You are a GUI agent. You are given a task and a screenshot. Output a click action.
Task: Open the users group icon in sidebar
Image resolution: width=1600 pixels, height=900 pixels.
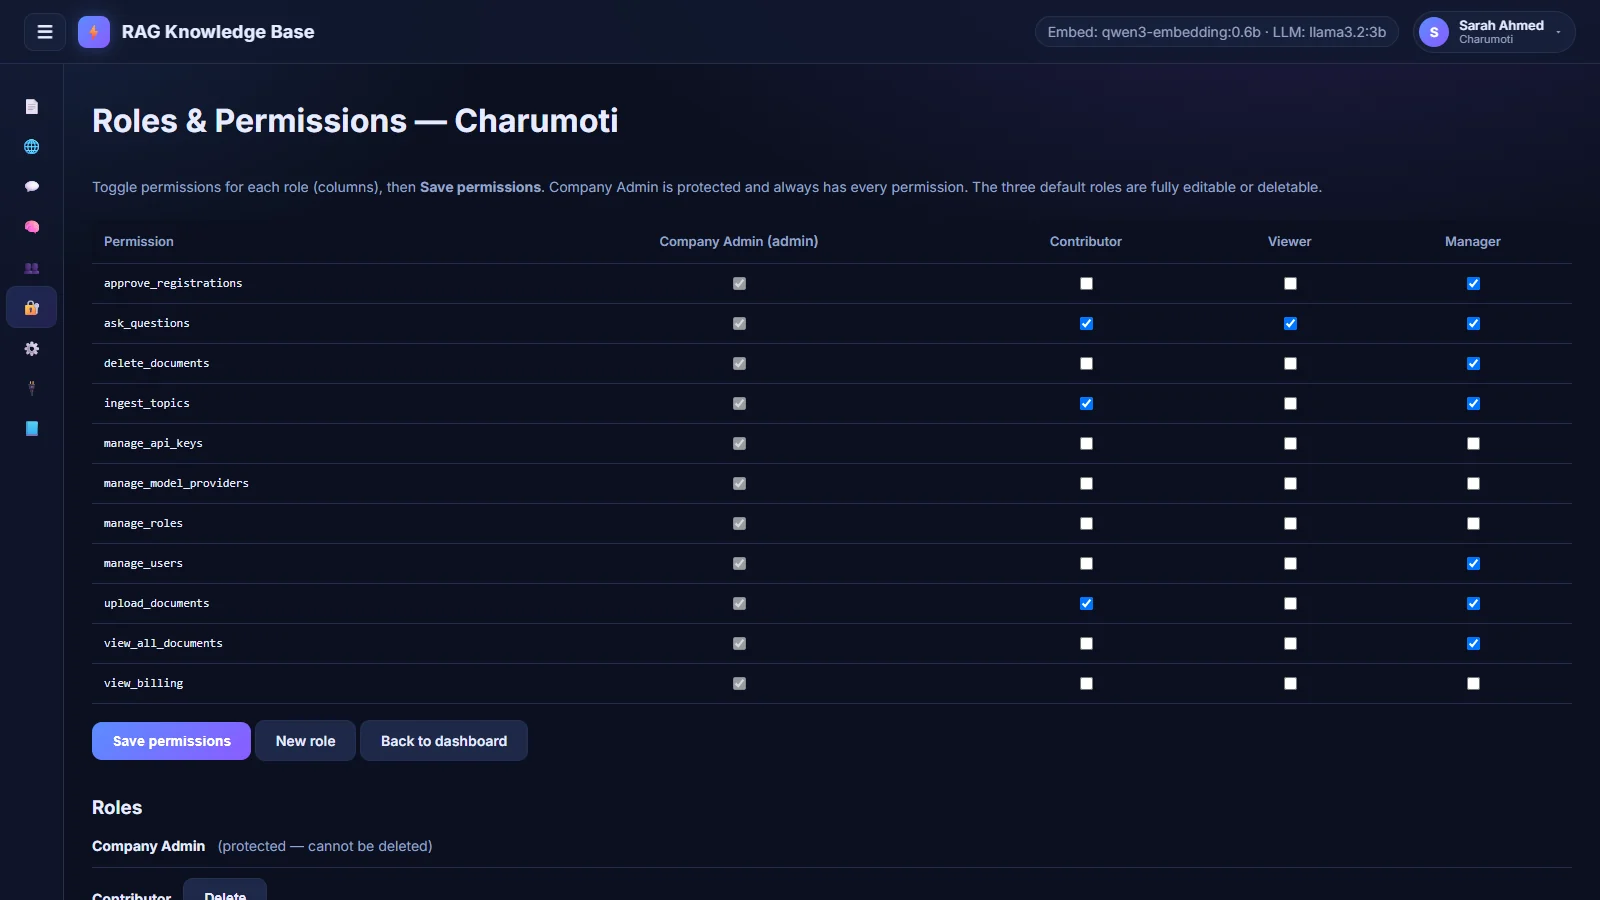pos(32,268)
